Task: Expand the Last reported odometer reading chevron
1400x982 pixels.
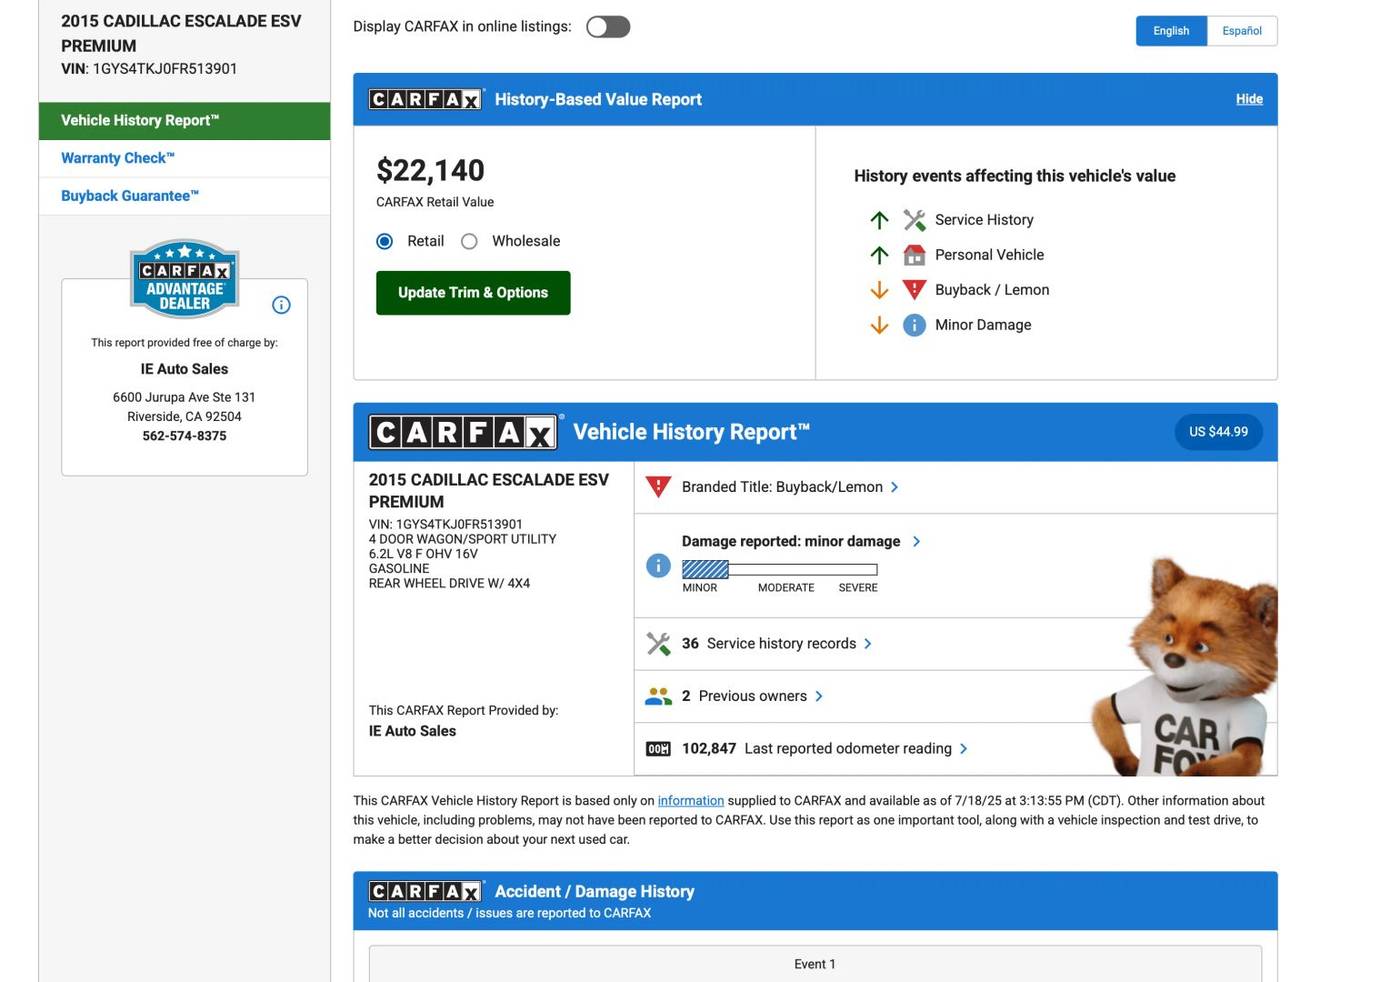Action: coord(963,749)
